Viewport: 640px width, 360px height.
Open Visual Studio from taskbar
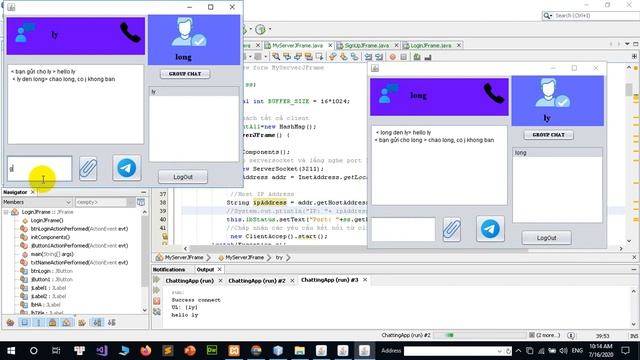[x=102, y=350]
